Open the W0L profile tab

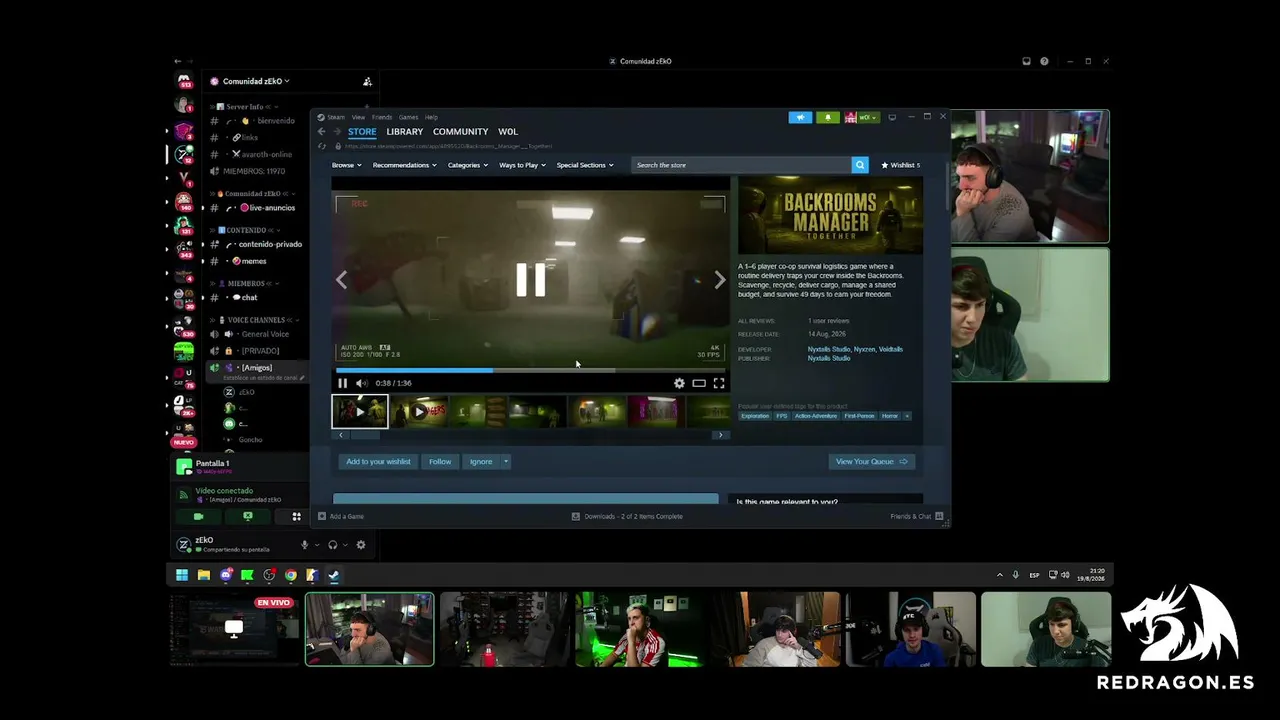click(508, 132)
